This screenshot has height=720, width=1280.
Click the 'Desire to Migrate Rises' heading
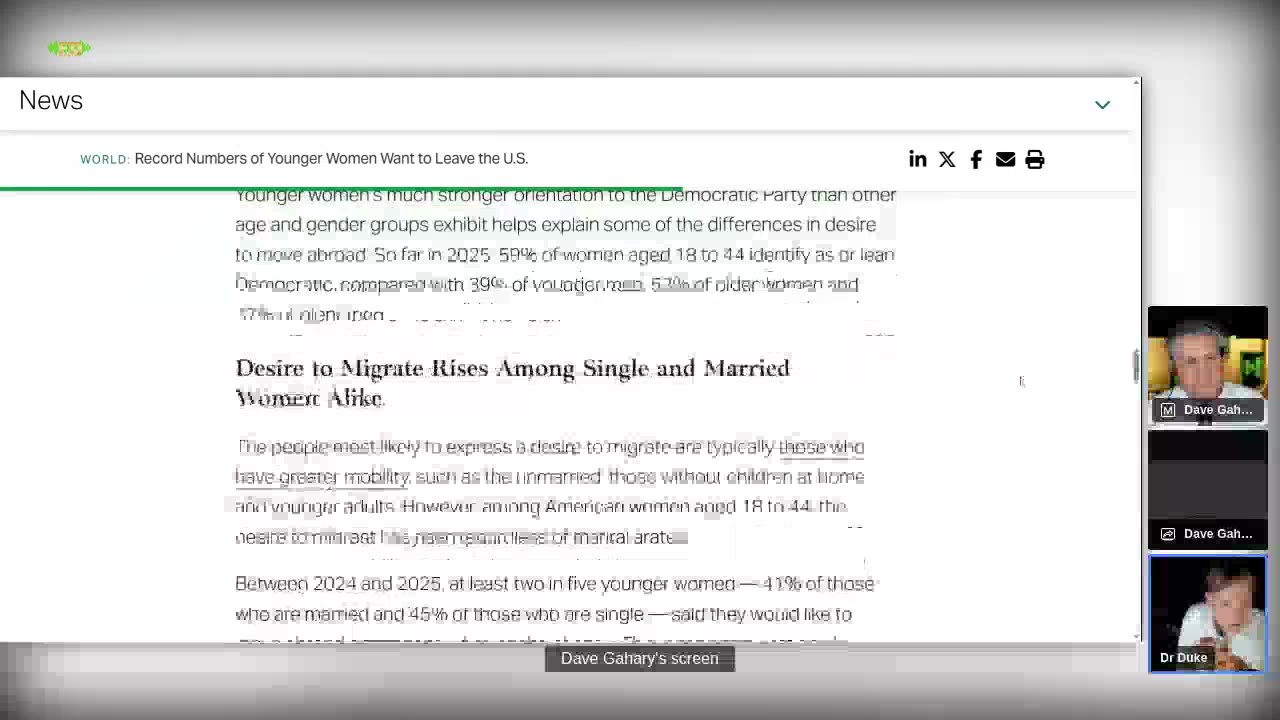click(512, 383)
